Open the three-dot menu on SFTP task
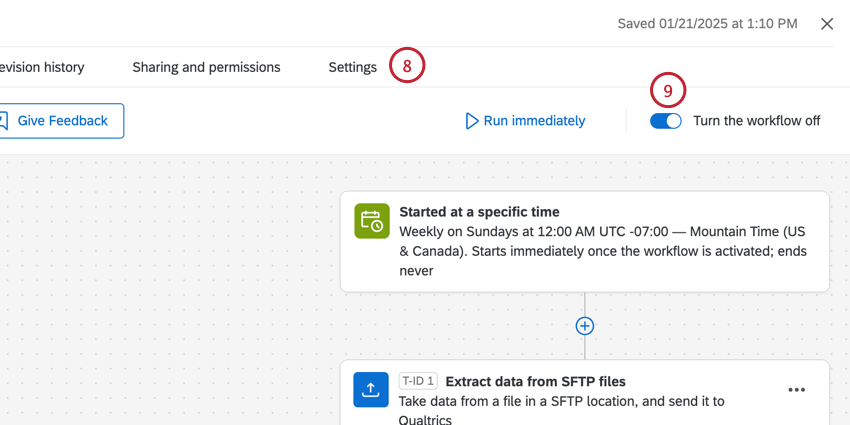Viewport: 850px width, 425px height. point(796,390)
